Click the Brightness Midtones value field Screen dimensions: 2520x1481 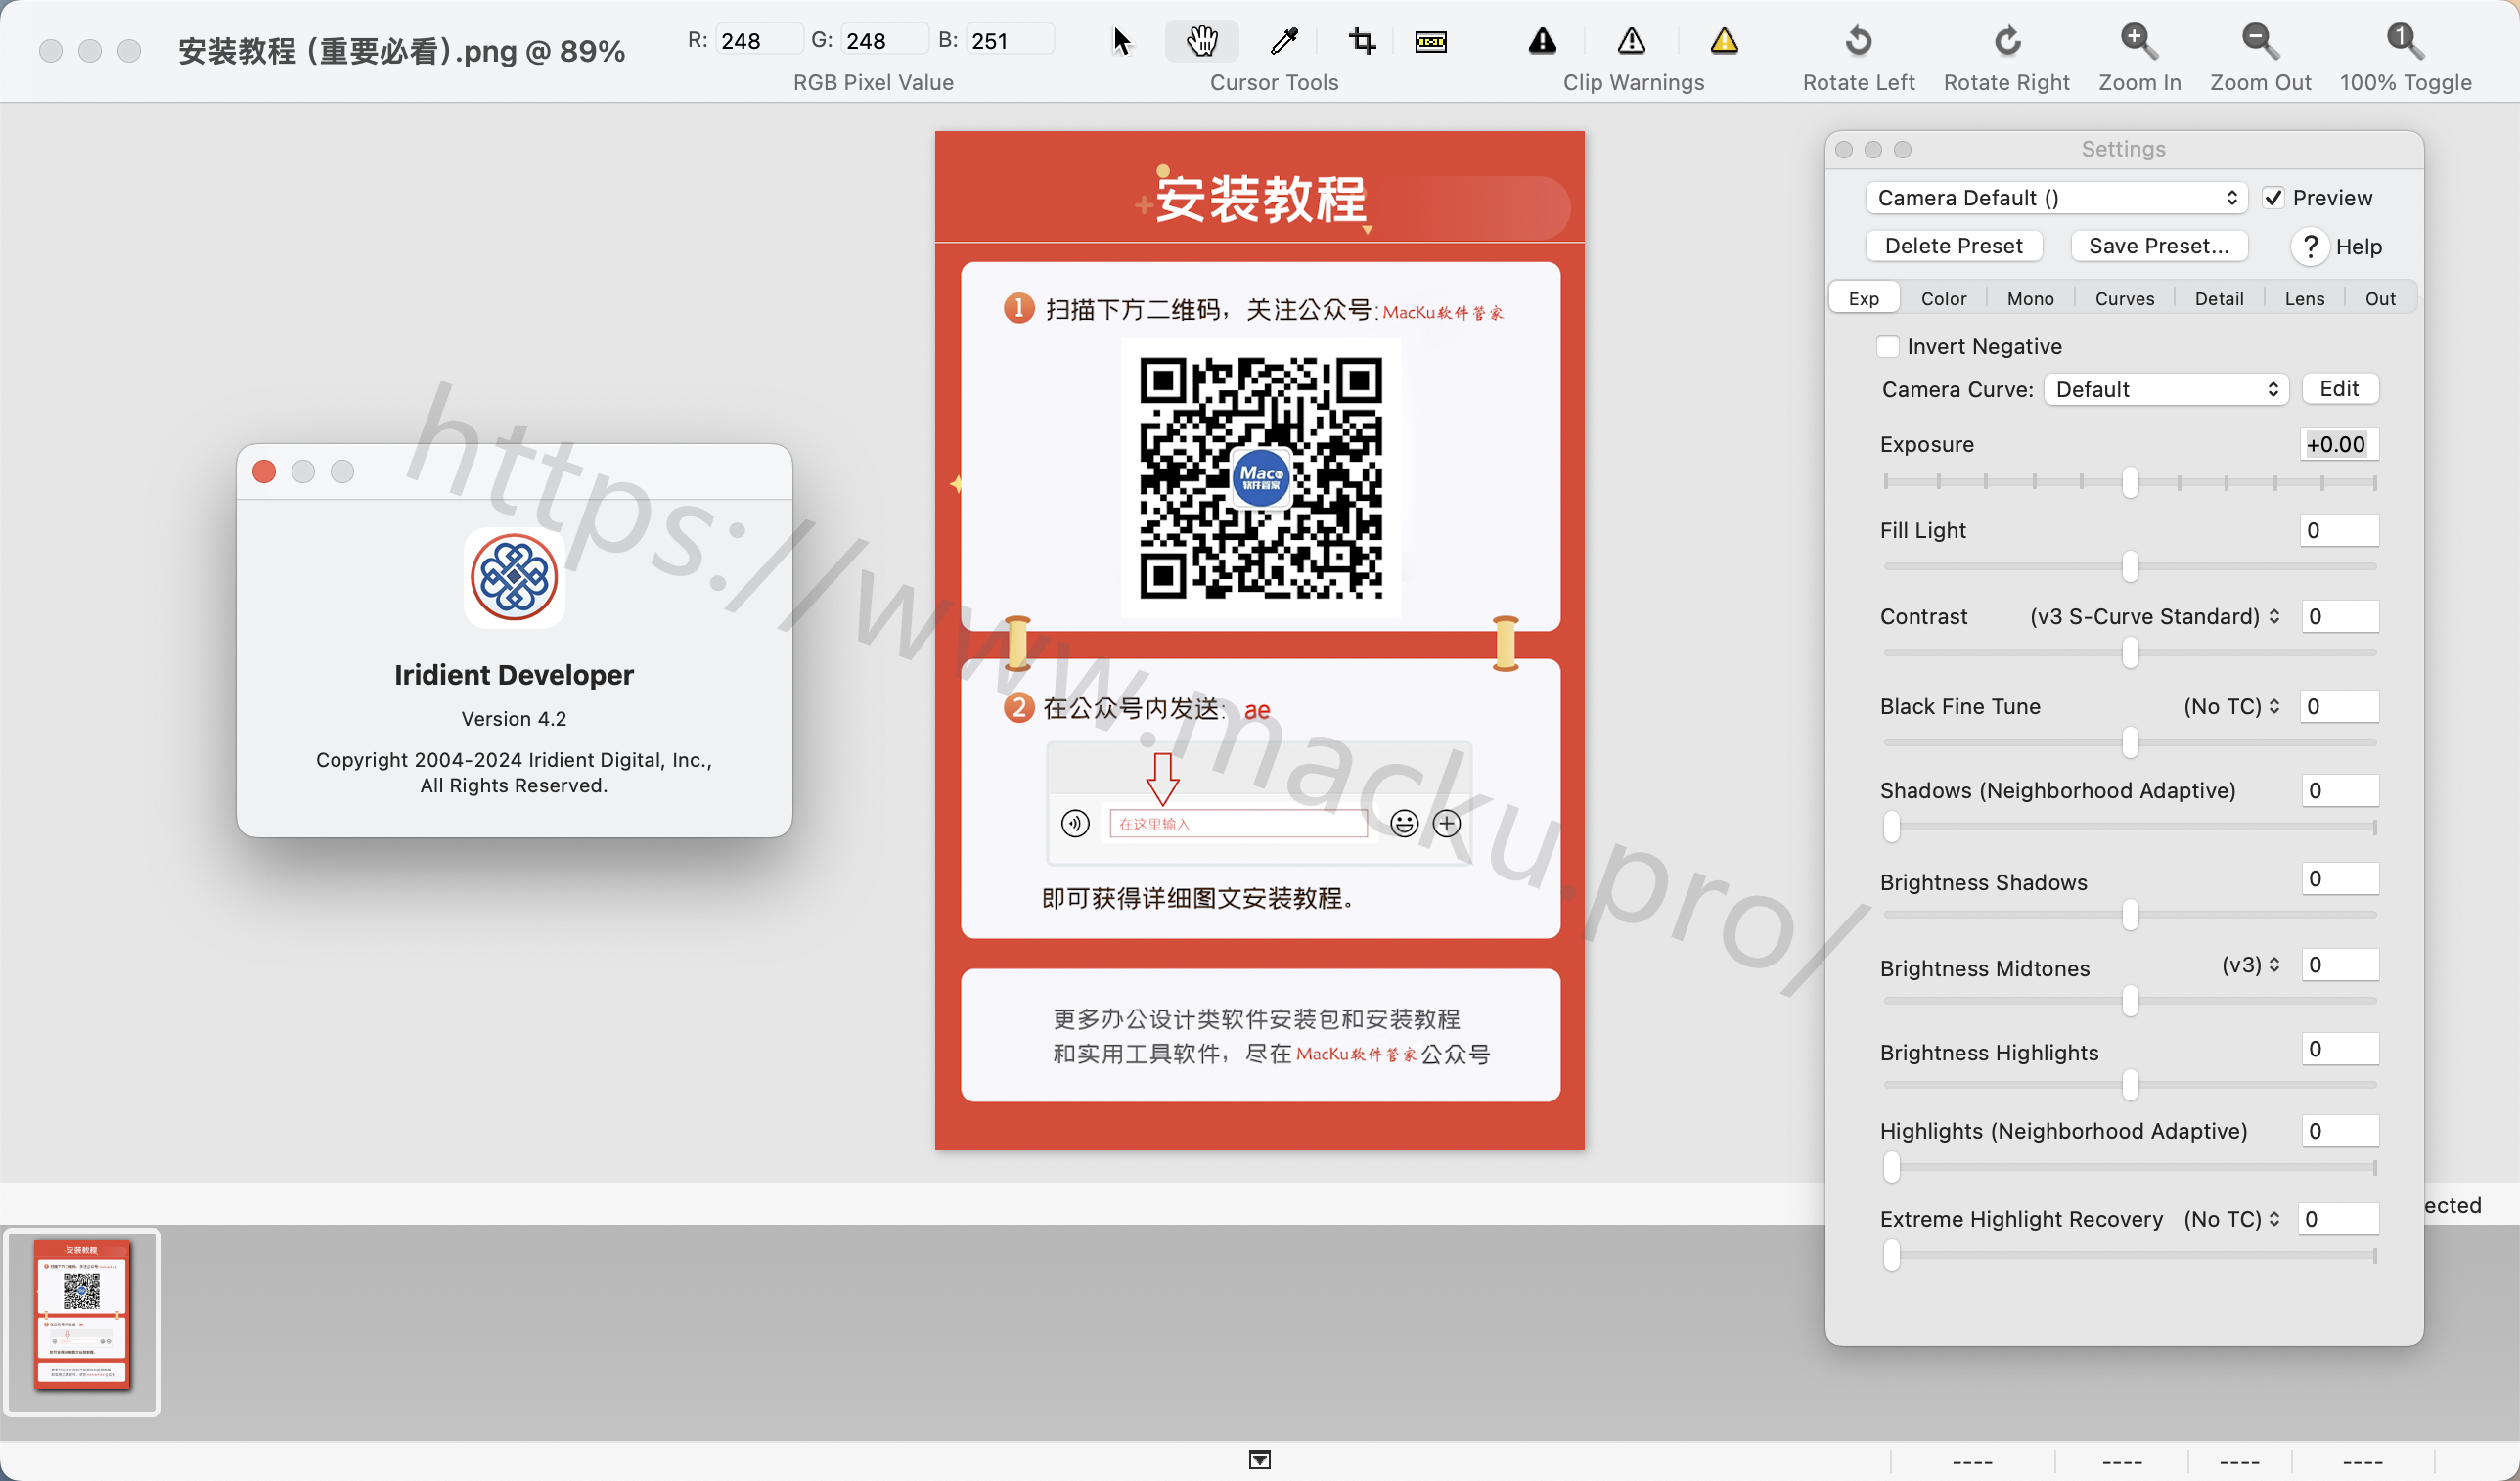coord(2338,964)
